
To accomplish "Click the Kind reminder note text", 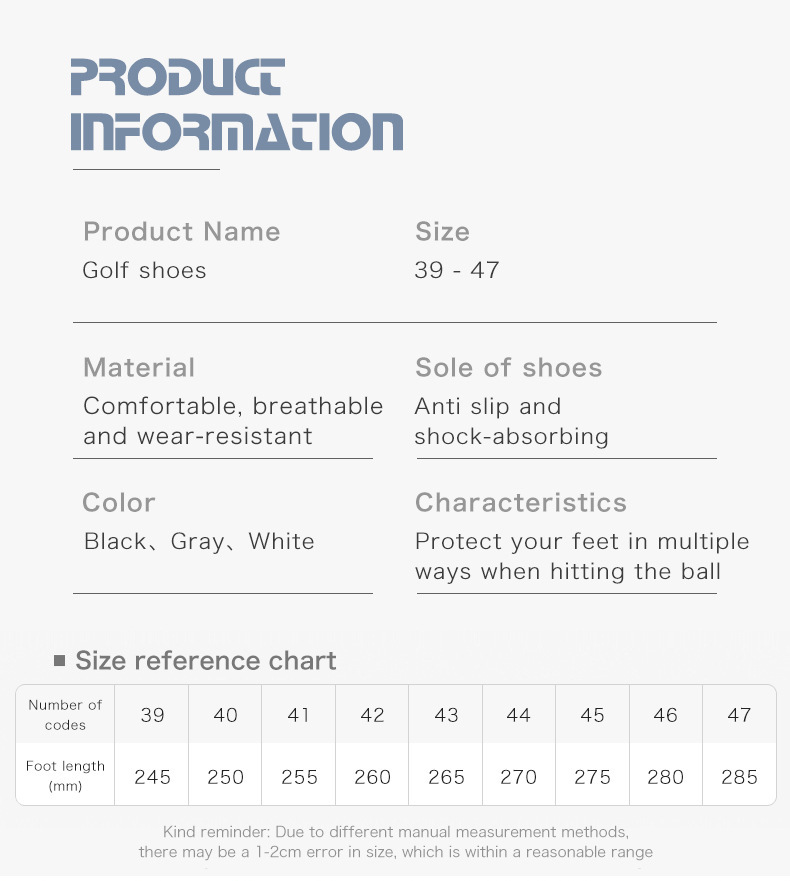I will click(395, 842).
